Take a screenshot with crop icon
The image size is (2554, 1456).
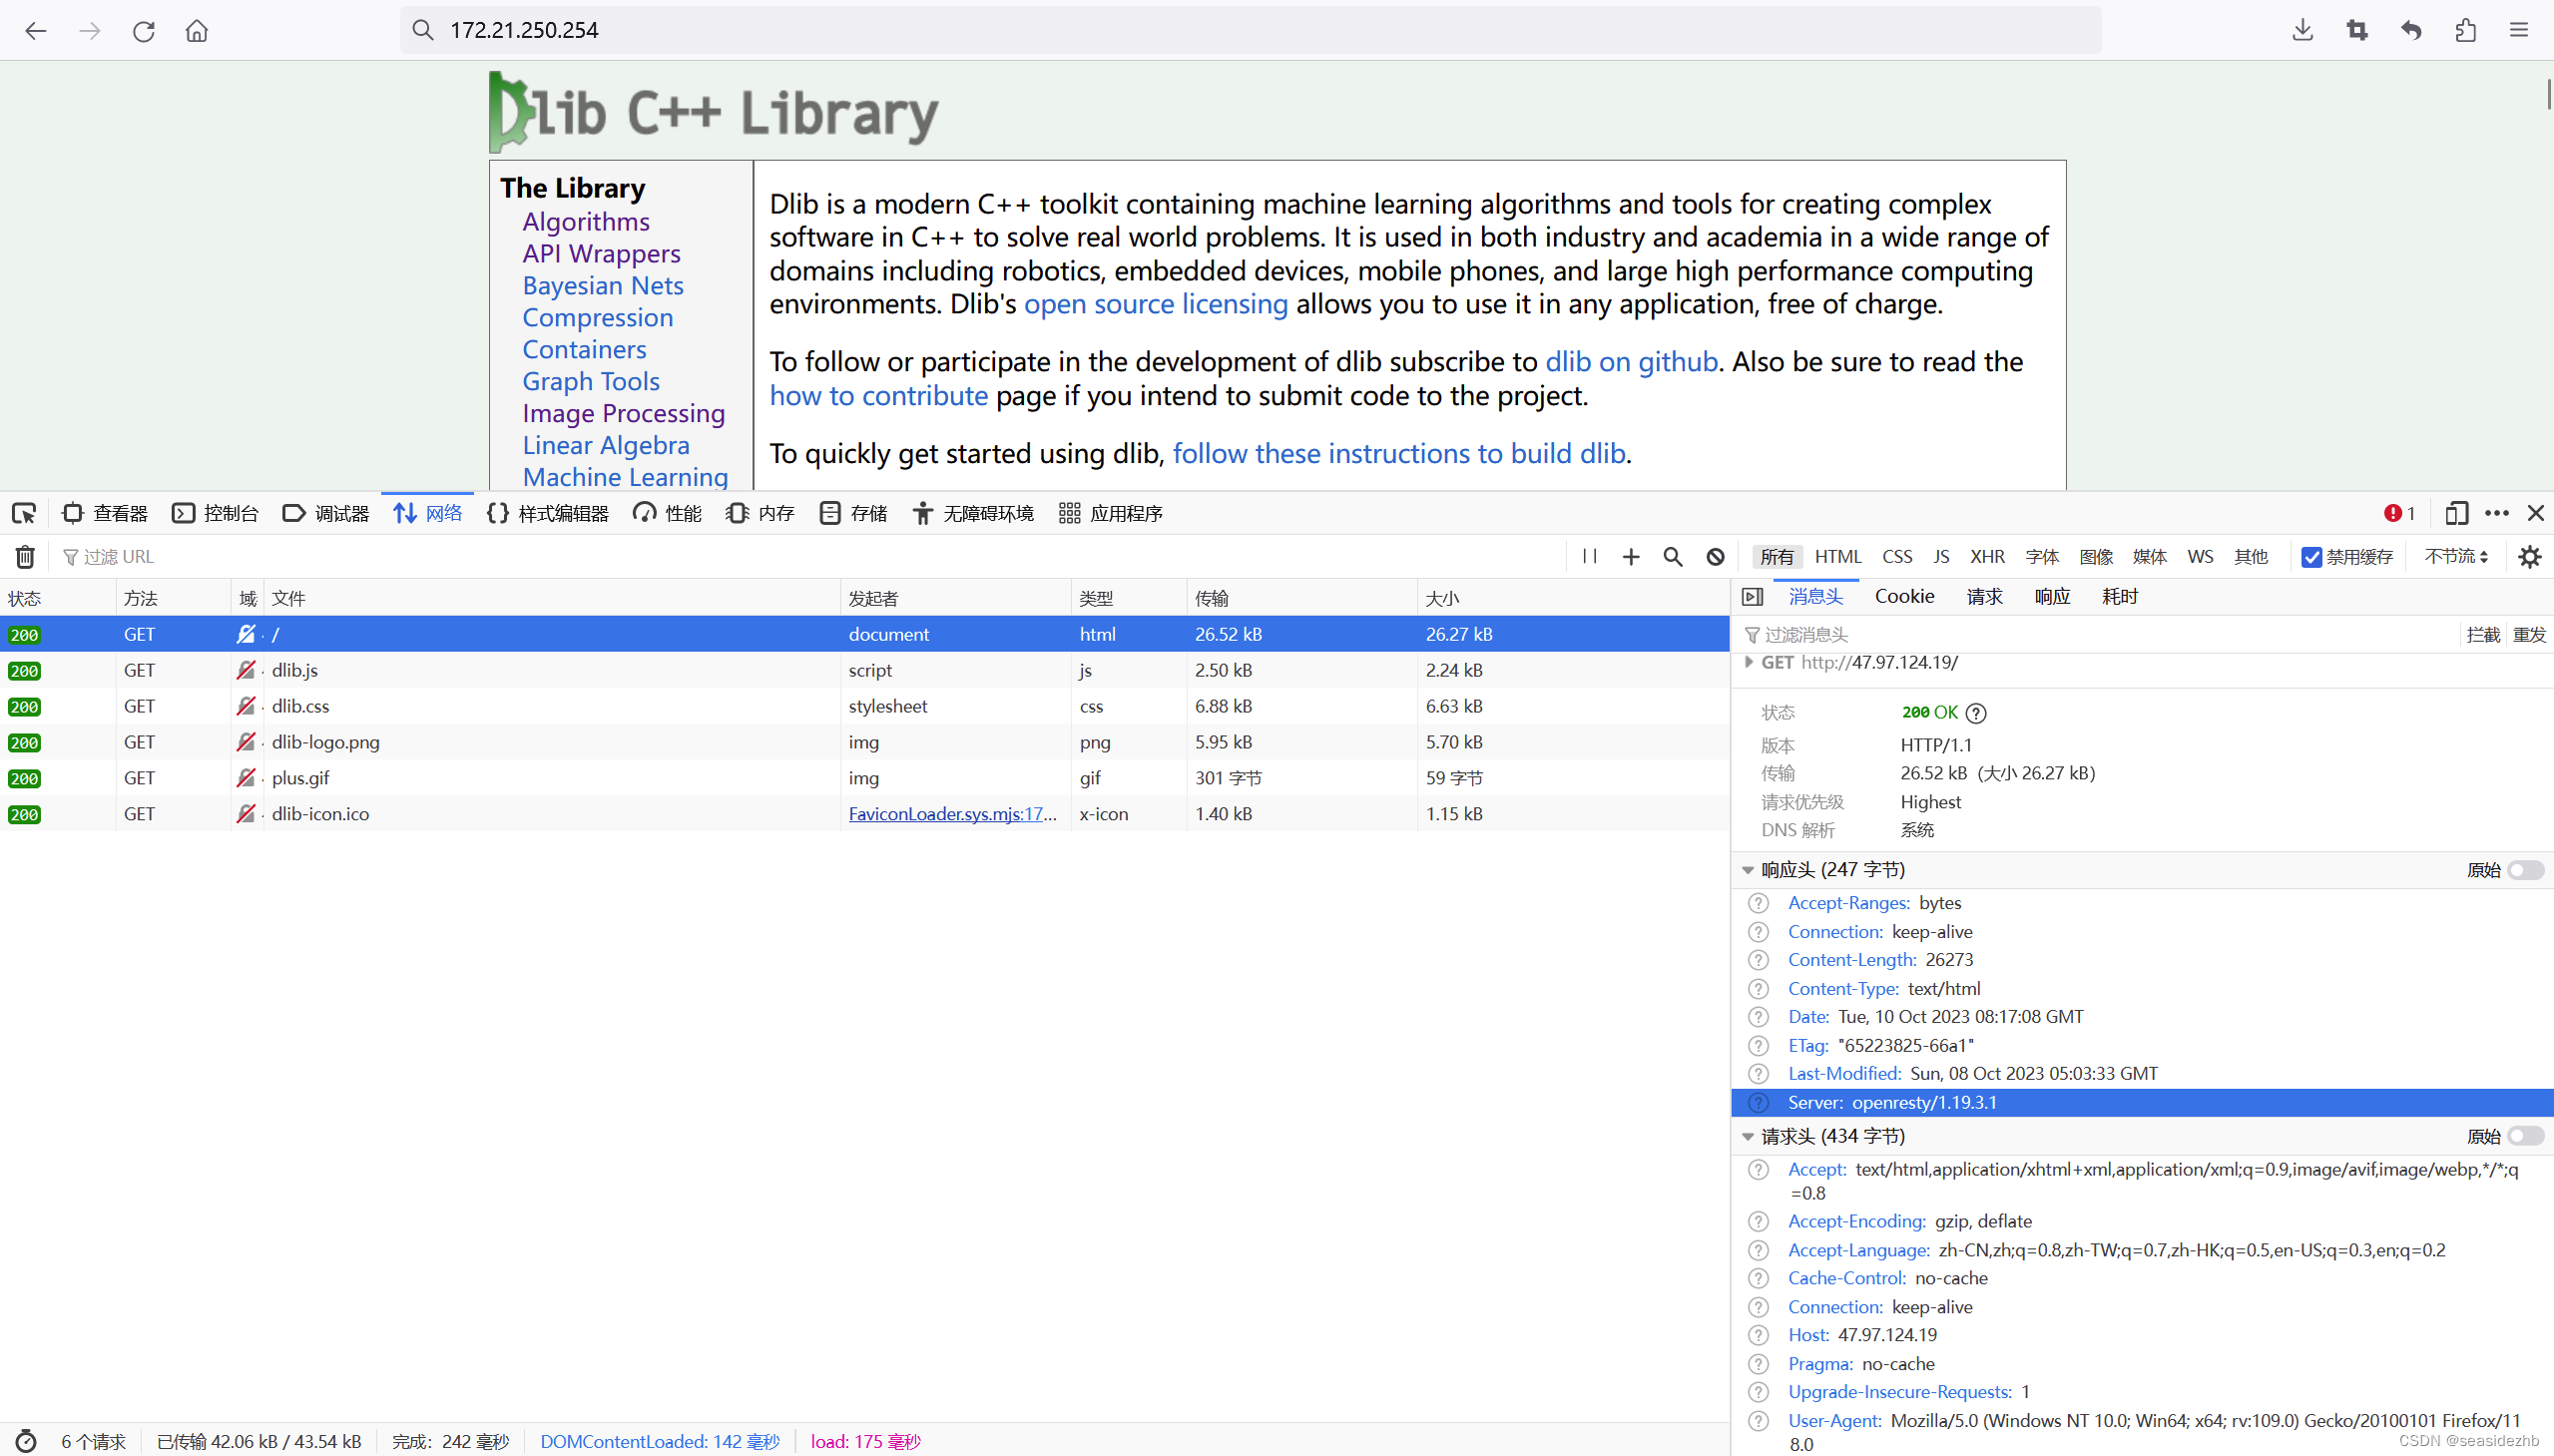(x=2357, y=30)
